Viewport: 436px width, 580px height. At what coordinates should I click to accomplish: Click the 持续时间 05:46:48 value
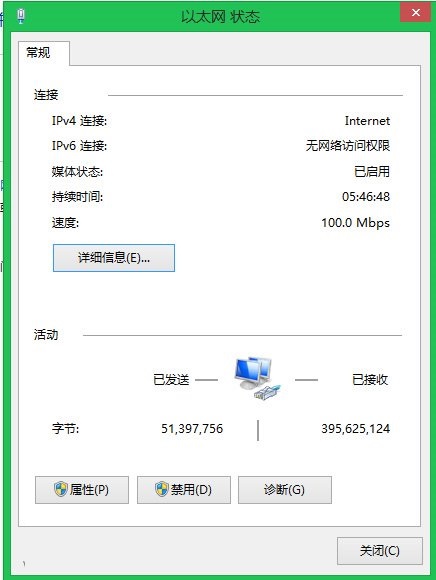(366, 196)
